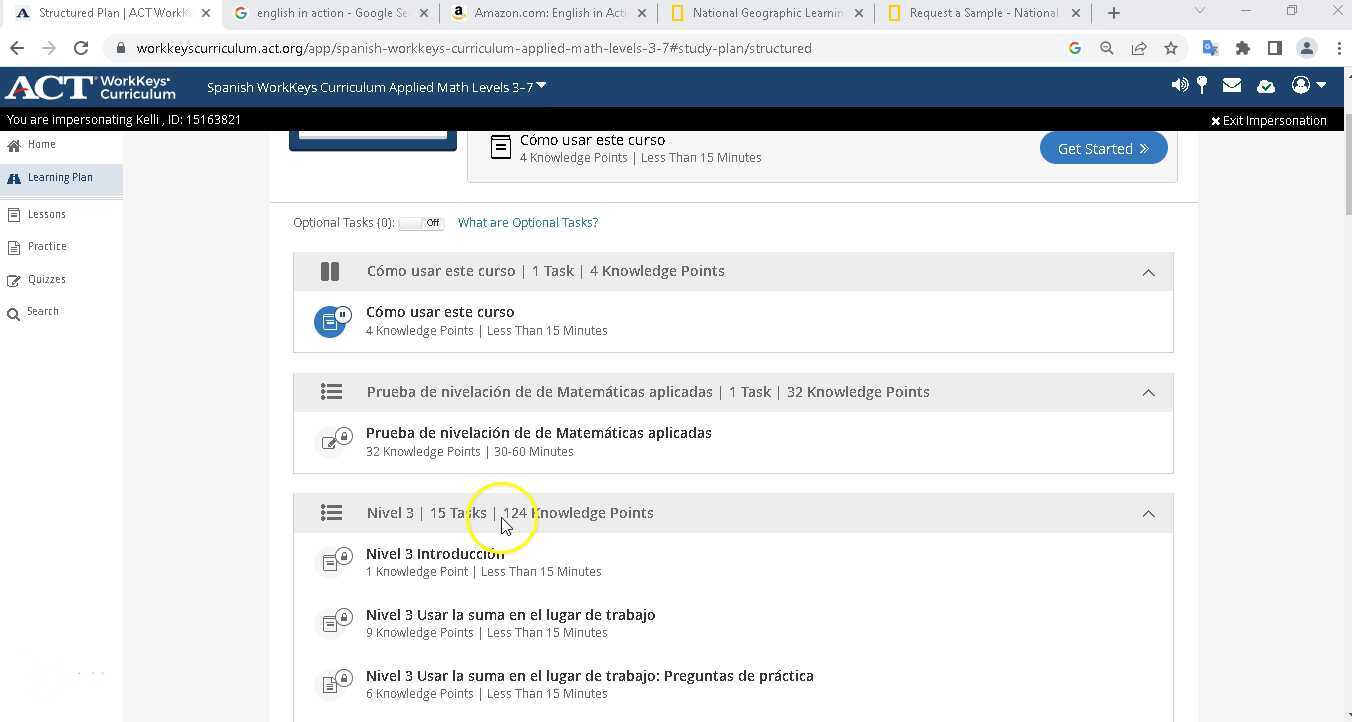Select the Lessons icon in the sidebar
1352x722 pixels.
(x=15, y=214)
